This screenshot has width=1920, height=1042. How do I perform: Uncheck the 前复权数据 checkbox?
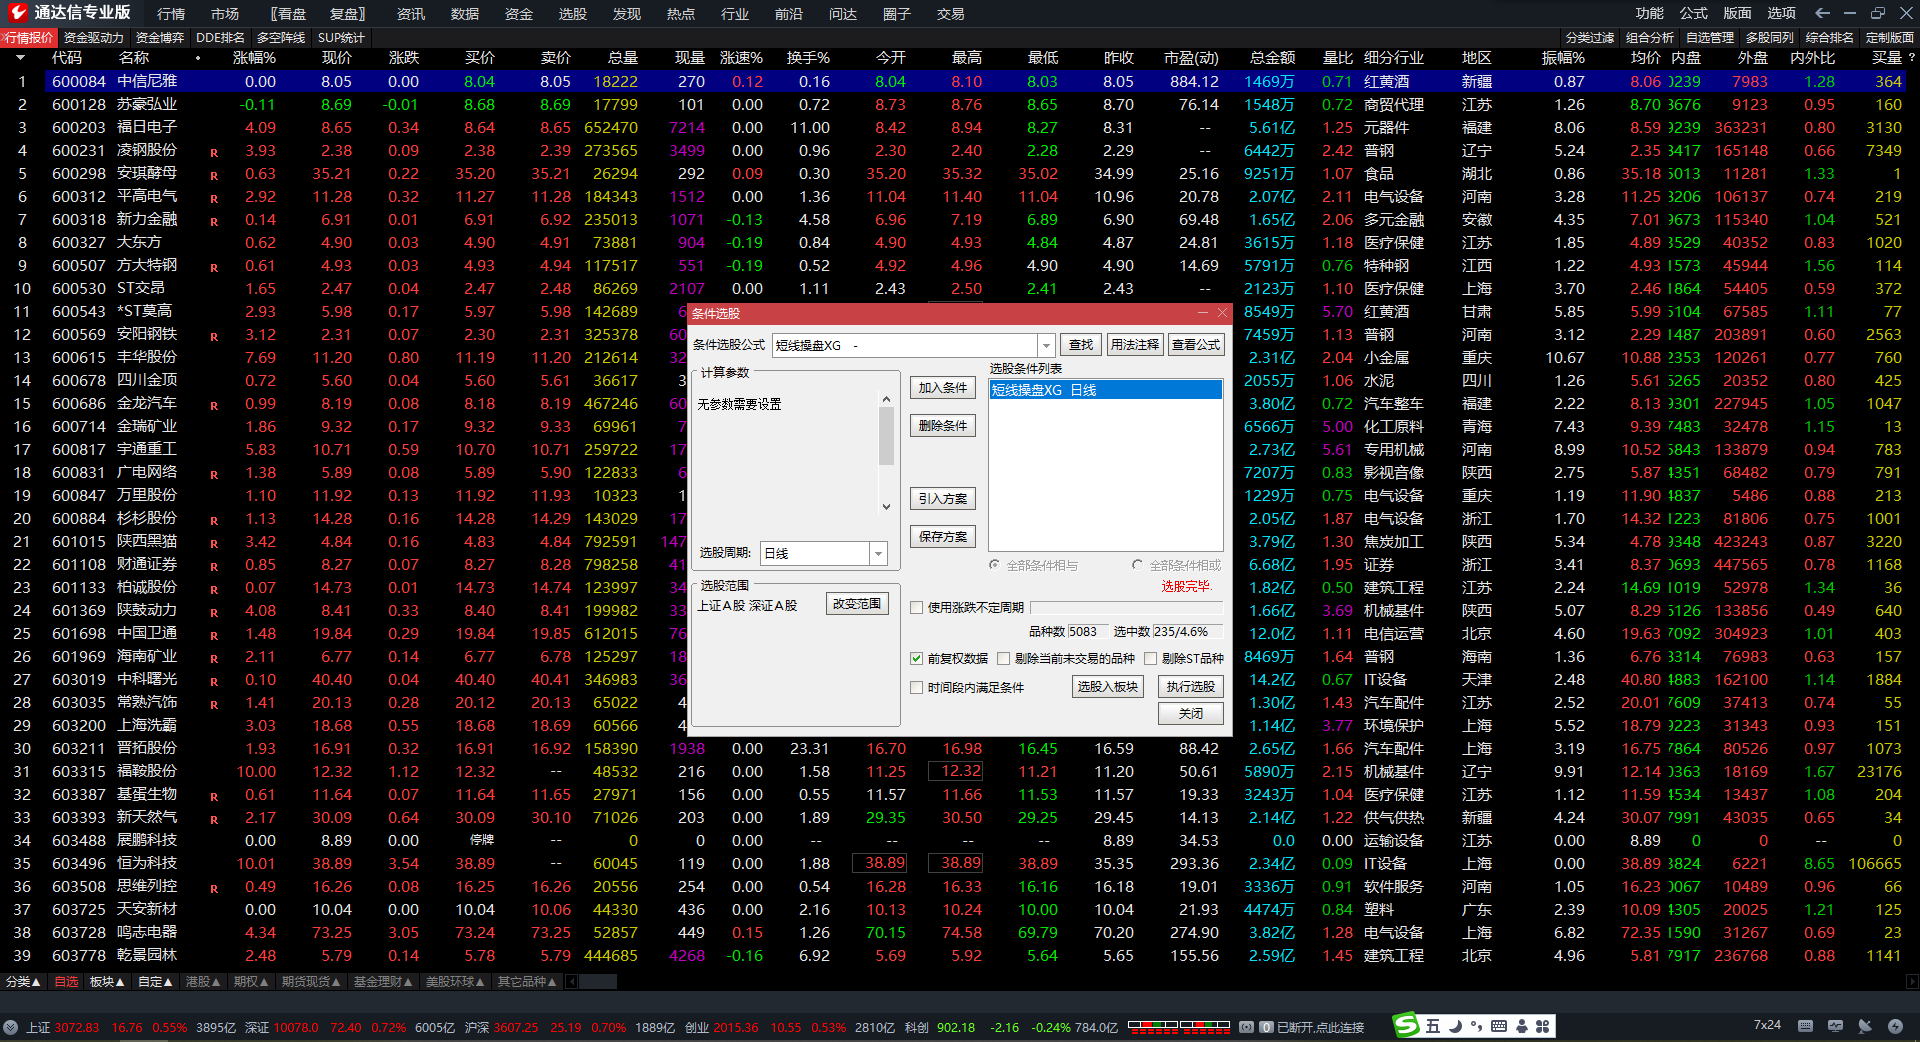916,659
